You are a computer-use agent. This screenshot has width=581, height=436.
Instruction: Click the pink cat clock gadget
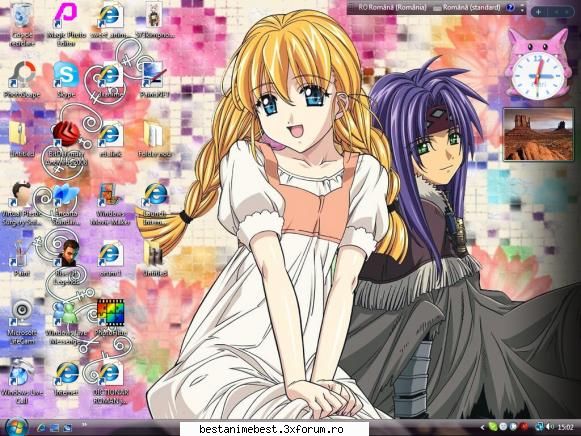538,65
